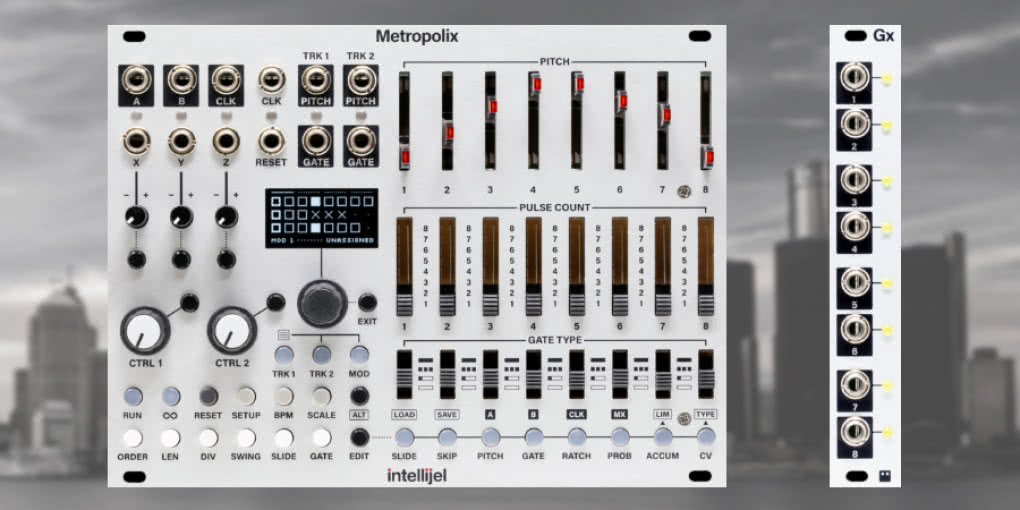The width and height of the screenshot is (1020, 510).
Task: Click the large CTRL 2 knob
Action: coord(232,330)
